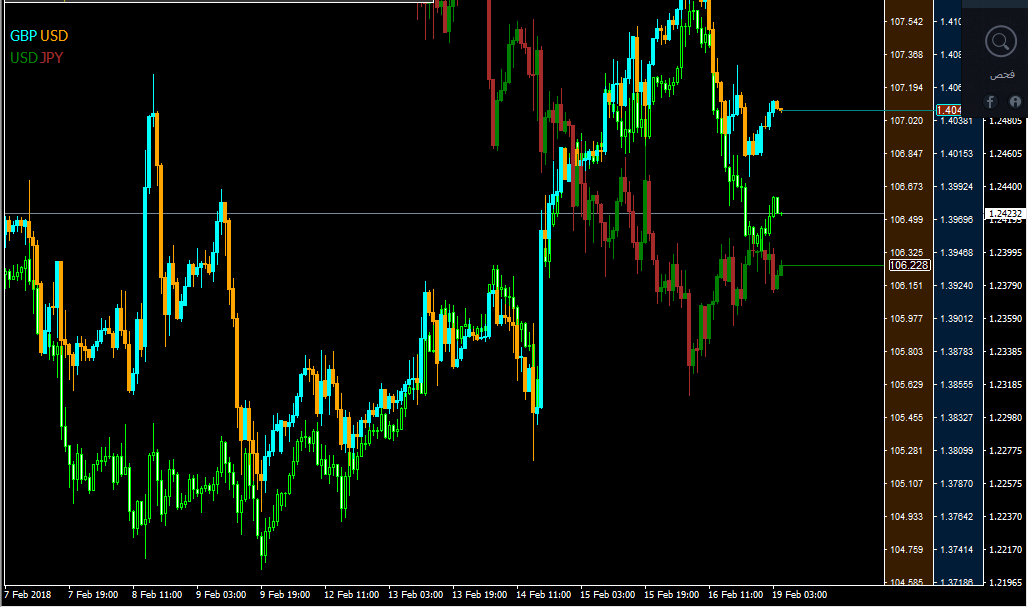The height and width of the screenshot is (608, 1028).
Task: Click 1.24400 on the rightmost price scale
Action: [x=1005, y=187]
